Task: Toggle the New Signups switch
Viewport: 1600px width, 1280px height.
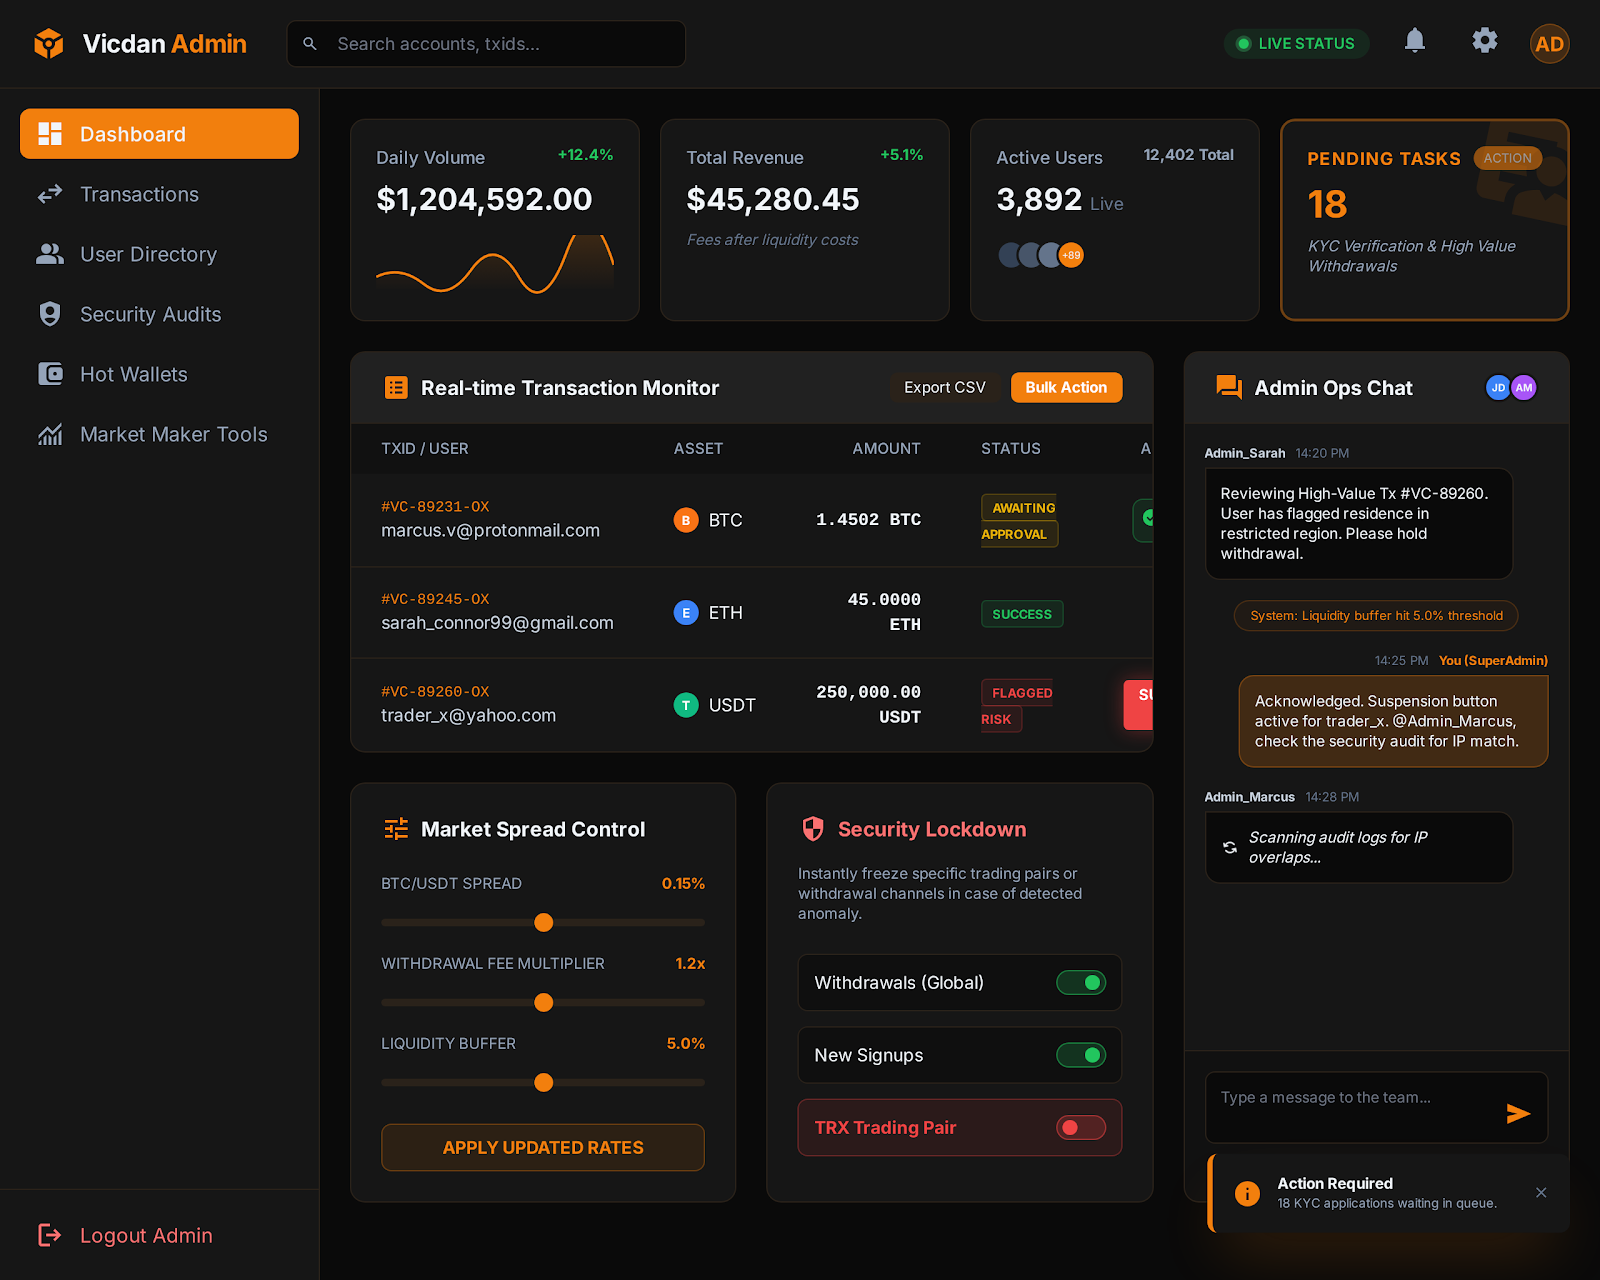Action: [x=1080, y=1055]
